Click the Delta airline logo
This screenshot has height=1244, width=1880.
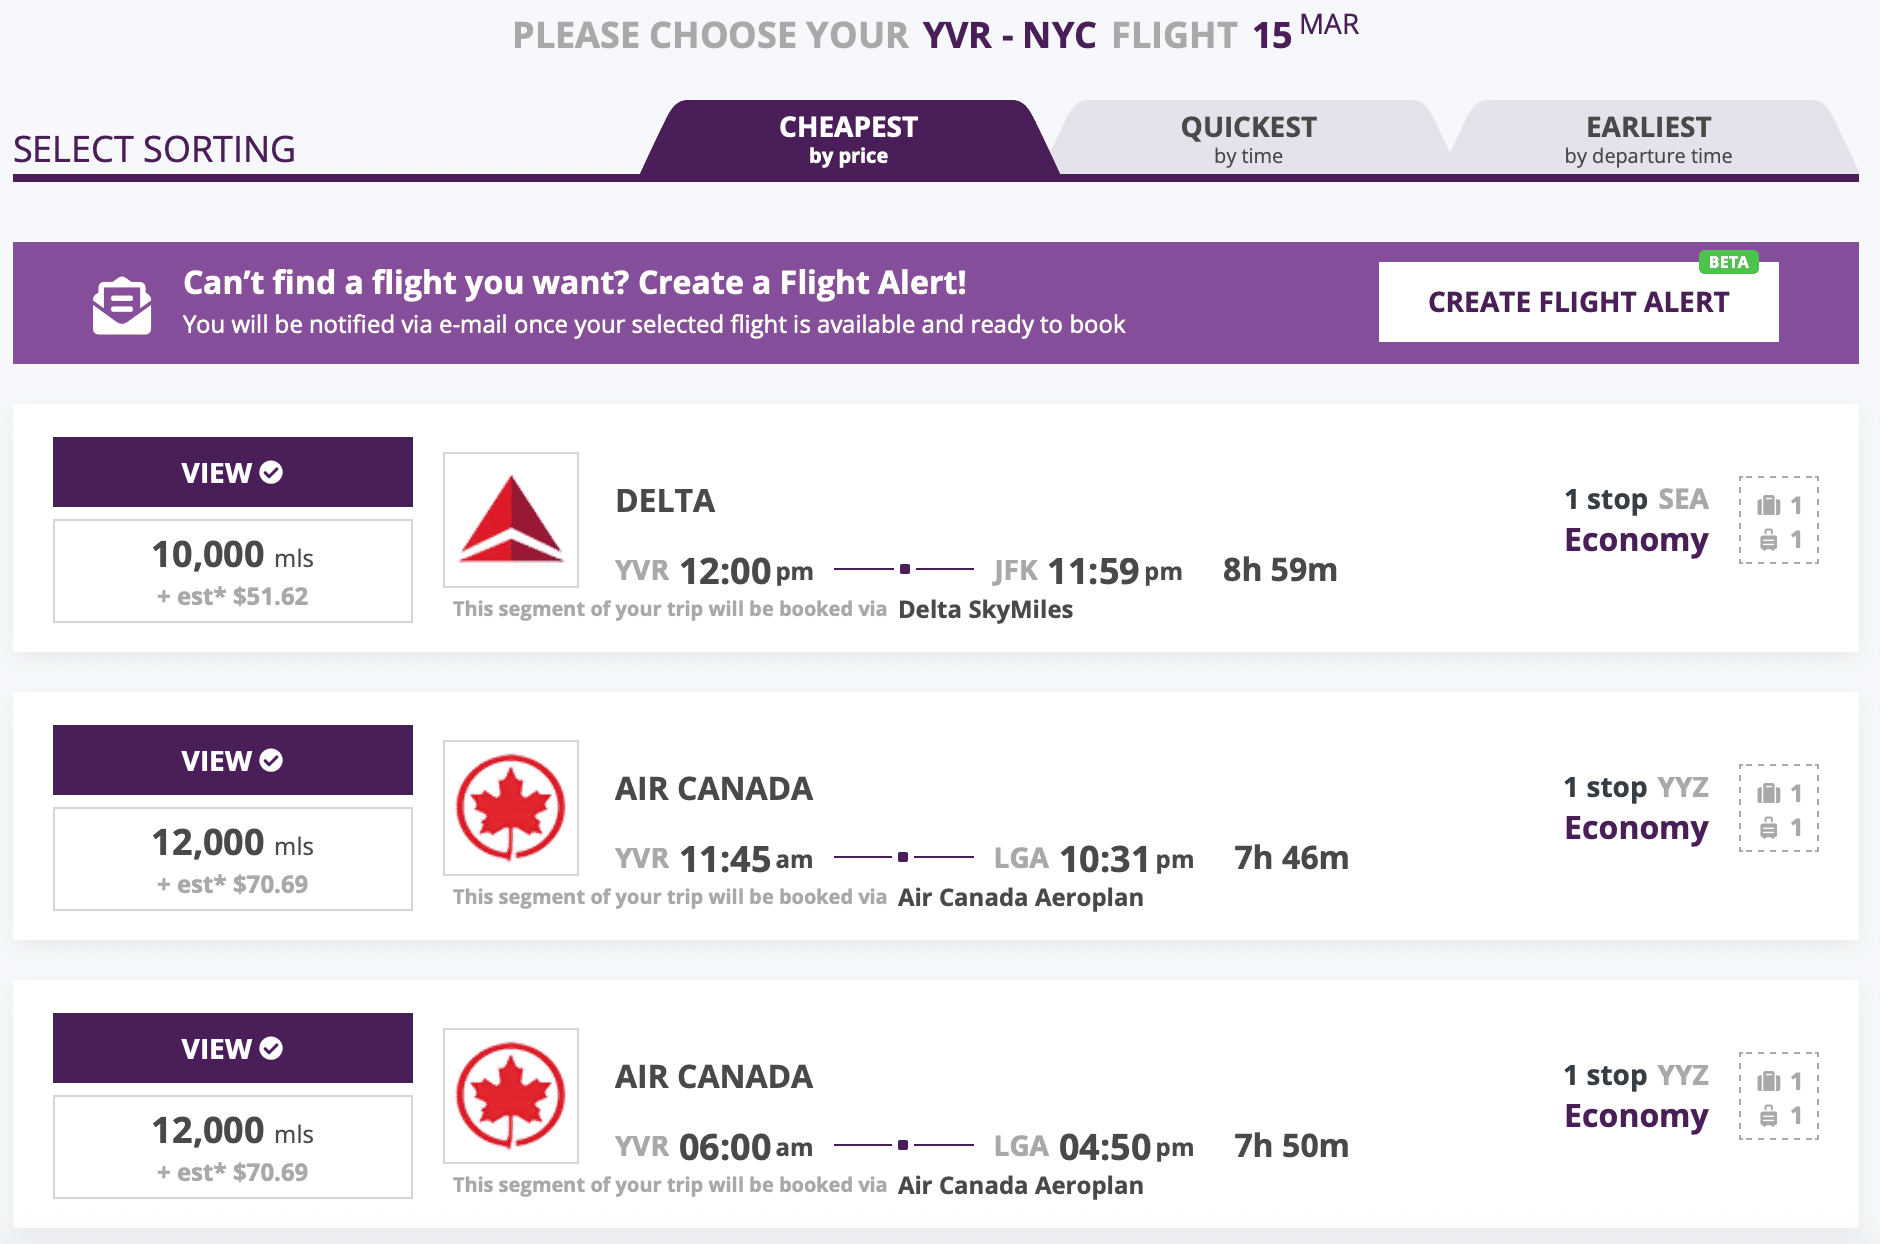(x=511, y=519)
